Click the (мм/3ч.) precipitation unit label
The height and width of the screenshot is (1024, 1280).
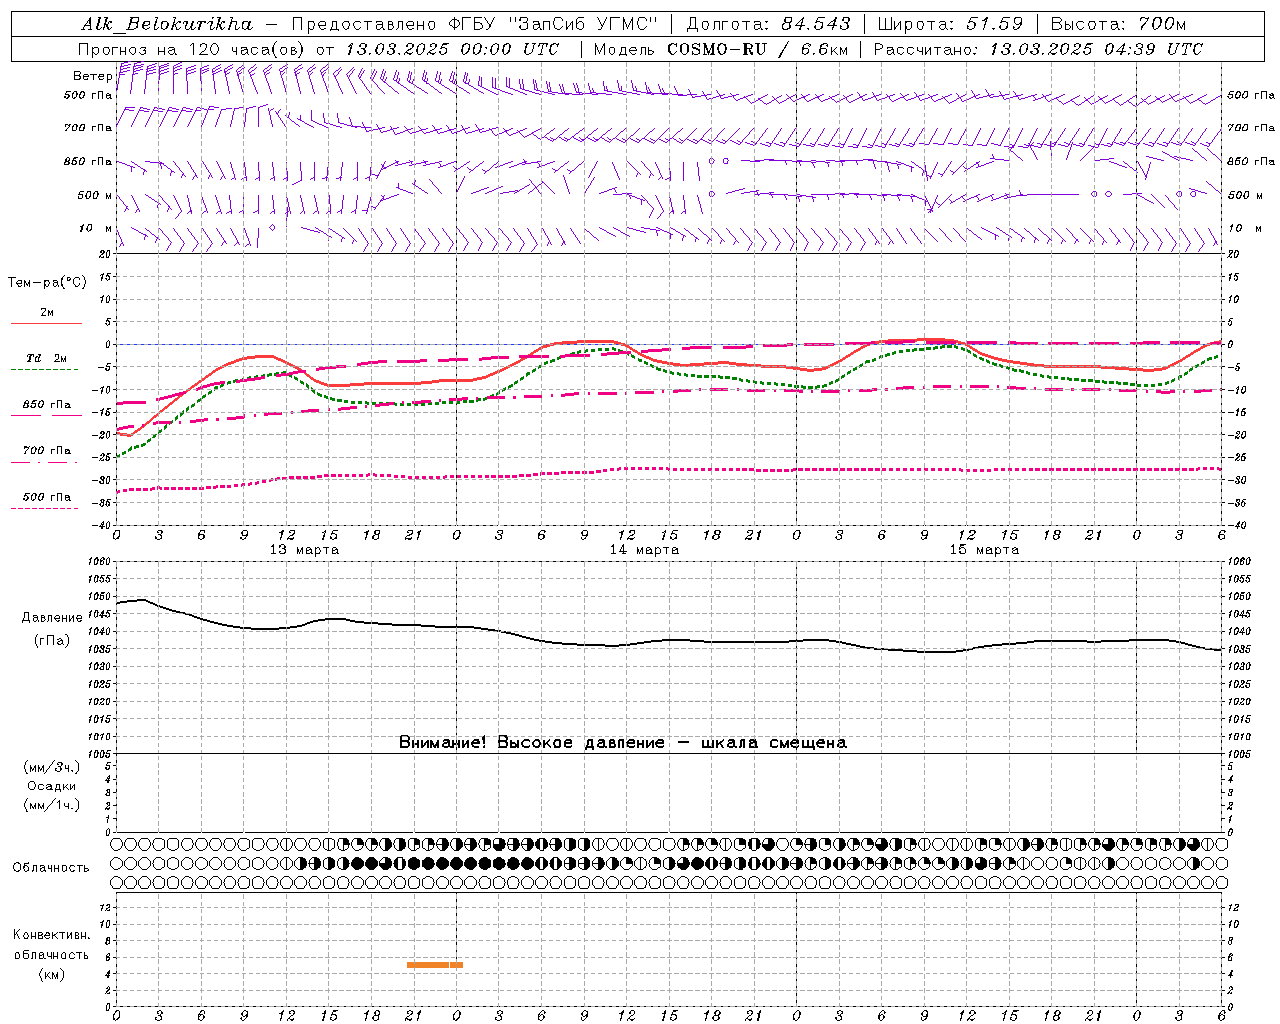pos(52,767)
